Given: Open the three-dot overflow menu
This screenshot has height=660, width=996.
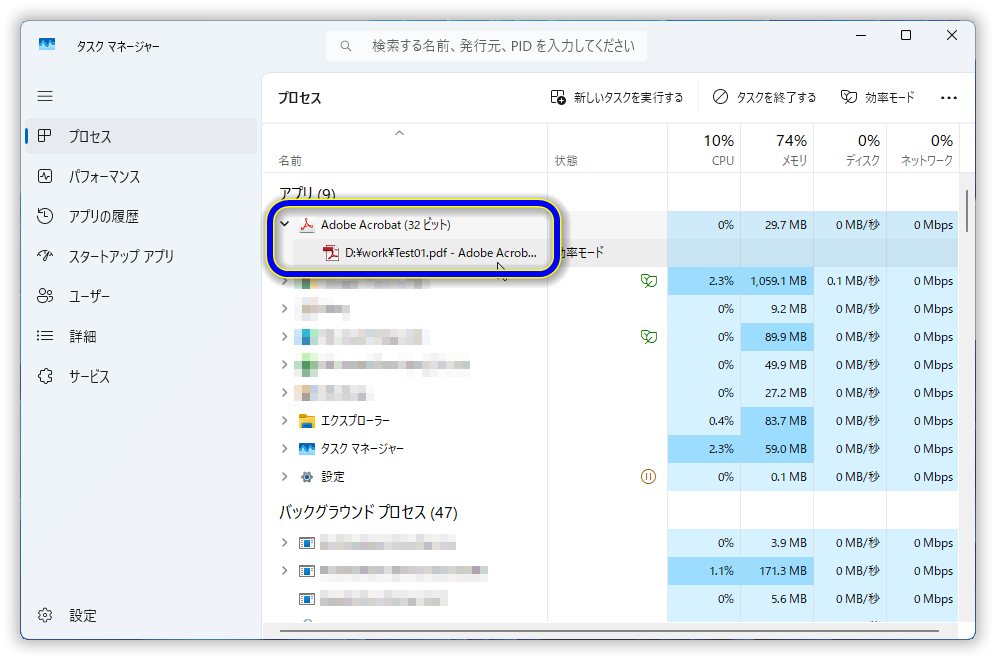Looking at the screenshot, I should [x=948, y=97].
